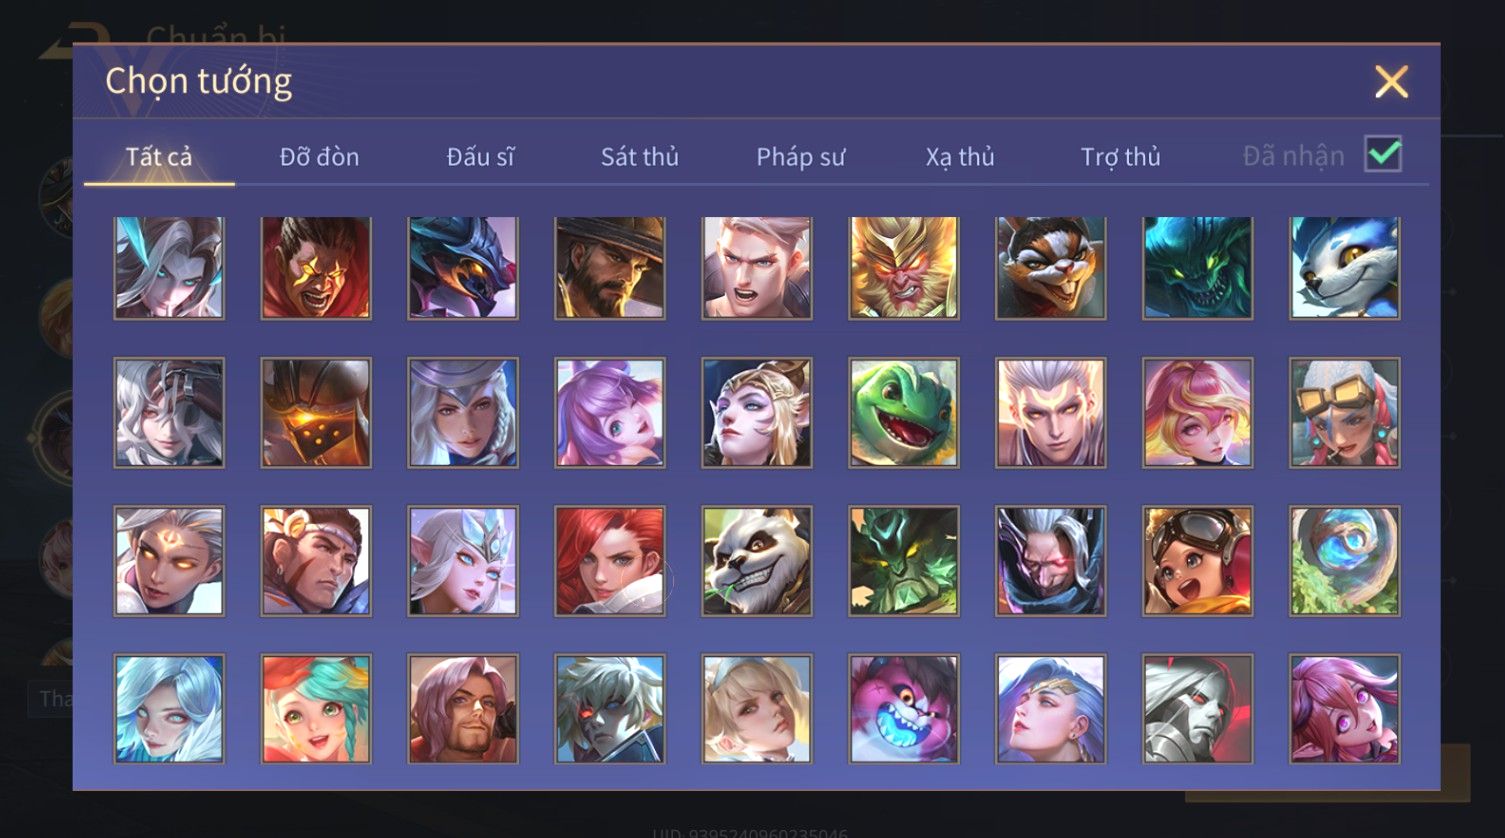Select the cowboy hat bearded hero
This screenshot has width=1505, height=838.
tap(610, 268)
